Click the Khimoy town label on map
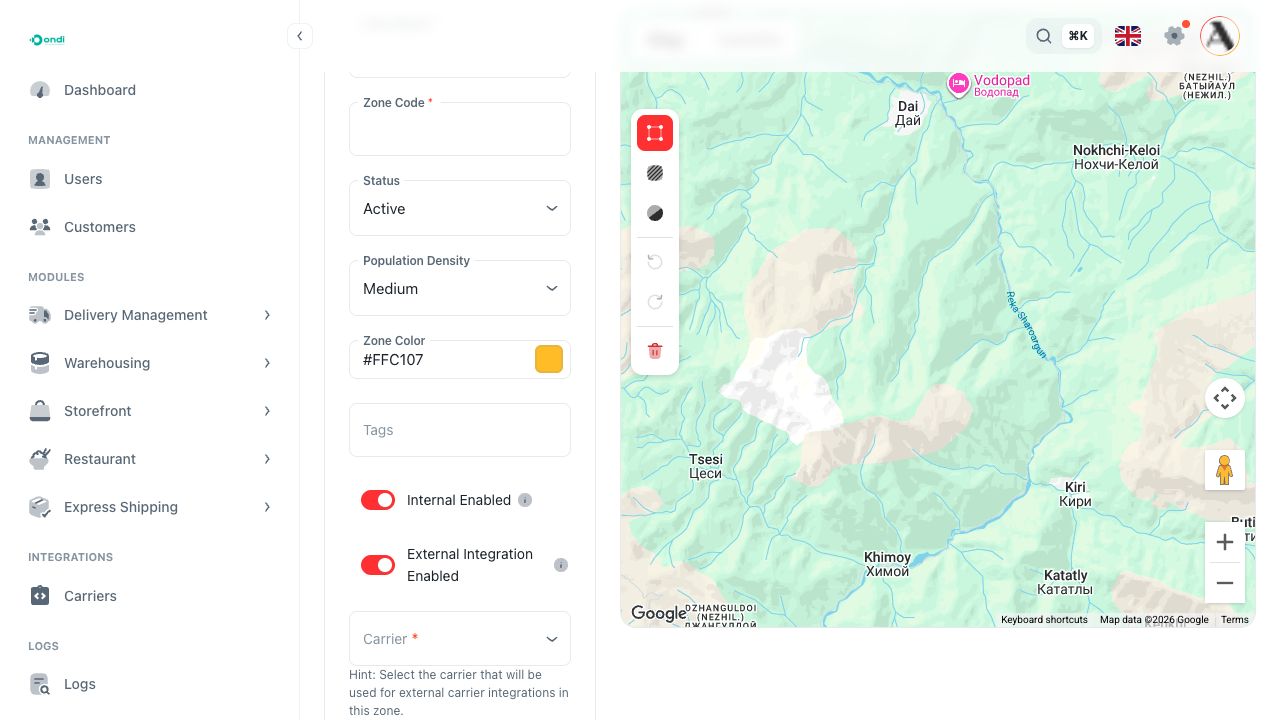This screenshot has height=720, width=1280. point(887,564)
